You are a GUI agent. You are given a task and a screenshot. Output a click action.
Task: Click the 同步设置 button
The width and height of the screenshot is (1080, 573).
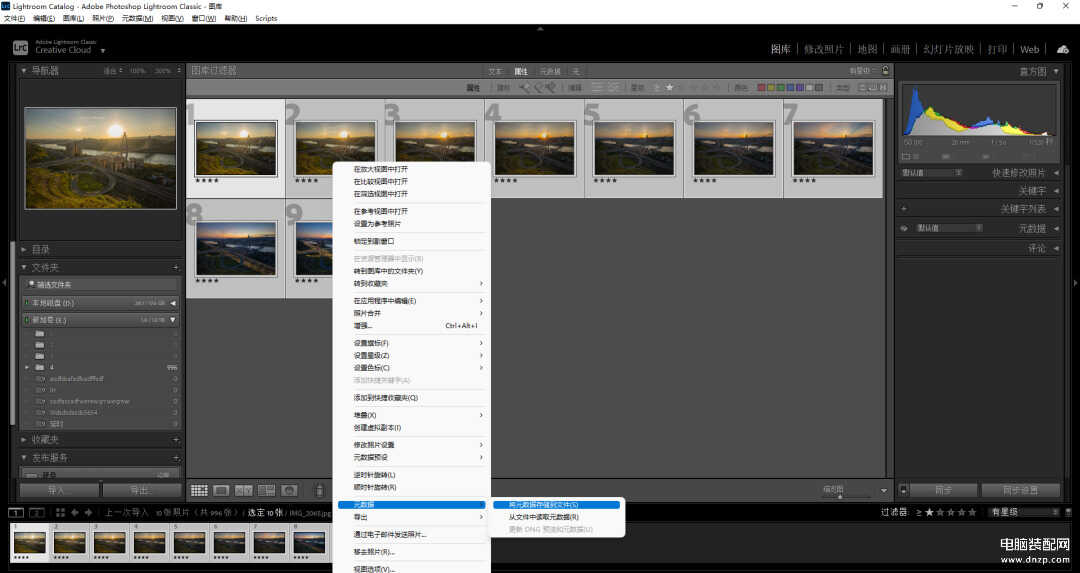(1021, 490)
